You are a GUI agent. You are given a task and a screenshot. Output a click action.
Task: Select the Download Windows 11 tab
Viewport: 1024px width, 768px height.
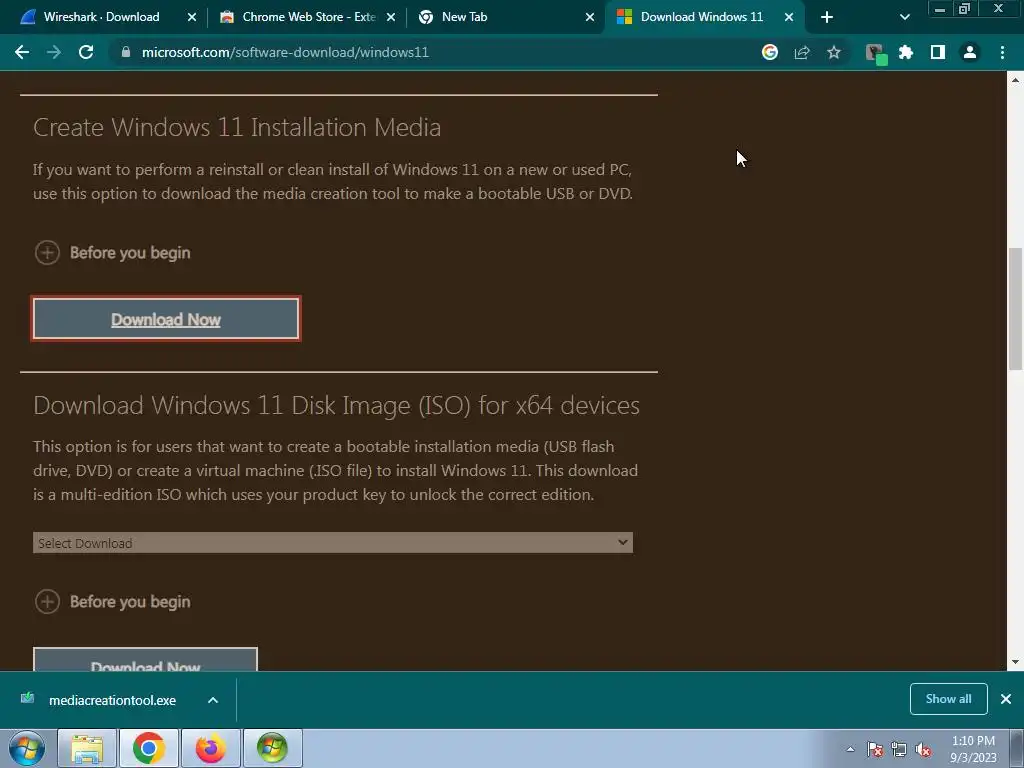click(701, 17)
